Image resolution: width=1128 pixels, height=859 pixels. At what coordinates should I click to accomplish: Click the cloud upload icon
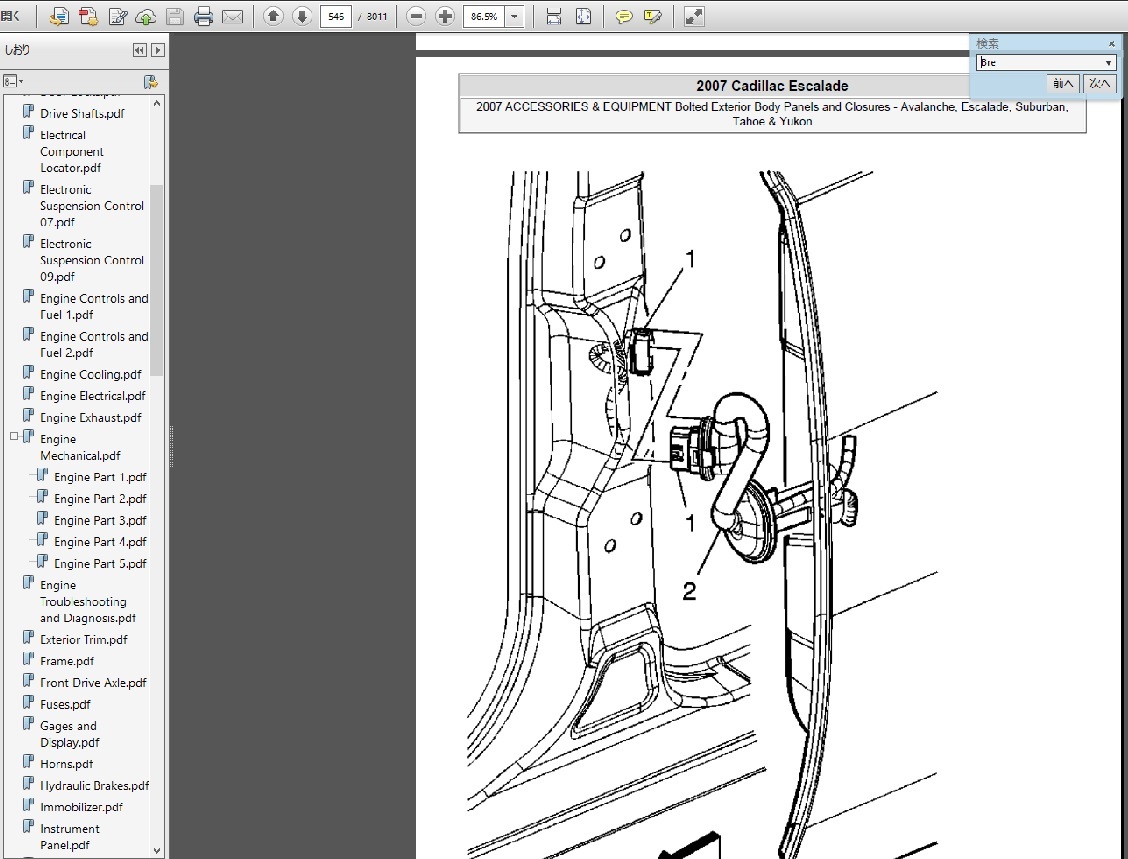(x=146, y=17)
